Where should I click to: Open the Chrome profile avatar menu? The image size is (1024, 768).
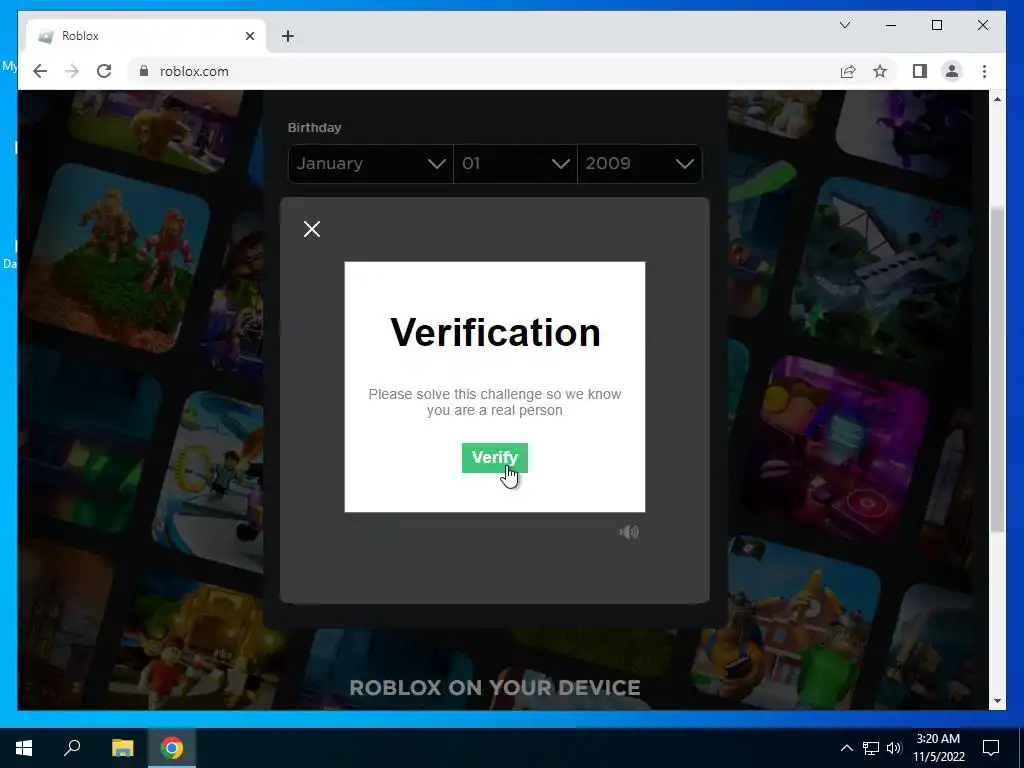(x=952, y=71)
